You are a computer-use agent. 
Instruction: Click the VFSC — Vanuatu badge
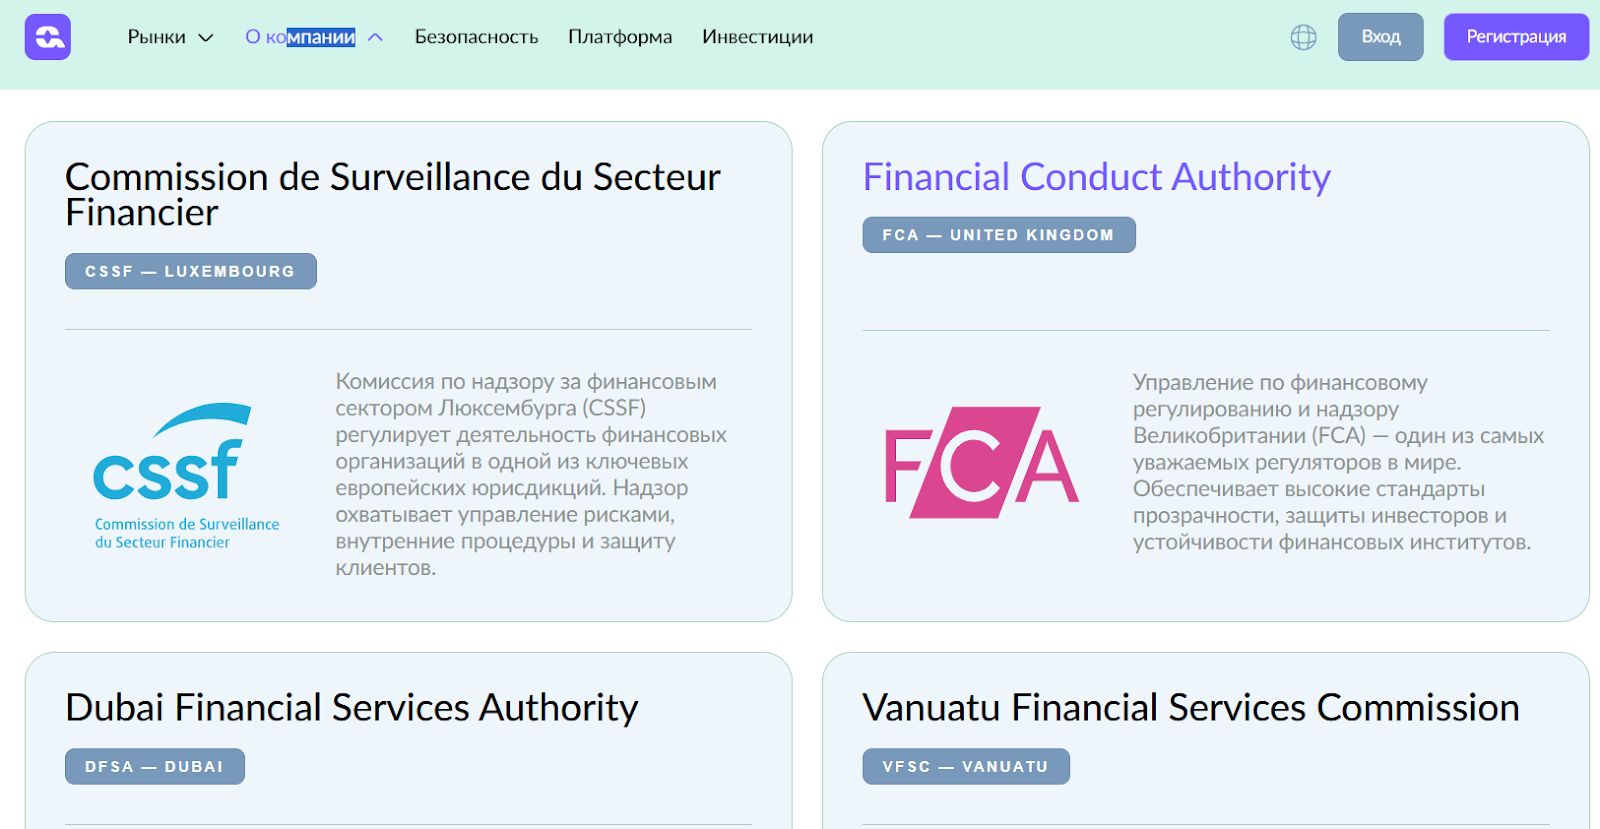click(965, 766)
